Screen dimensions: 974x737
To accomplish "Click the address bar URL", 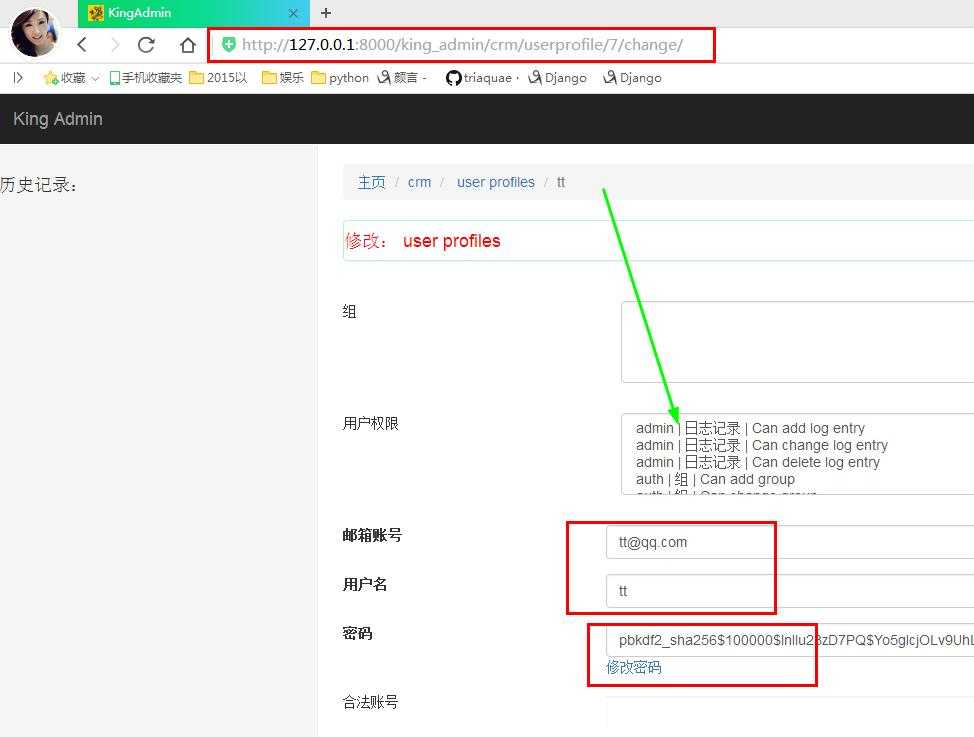I will tap(462, 45).
